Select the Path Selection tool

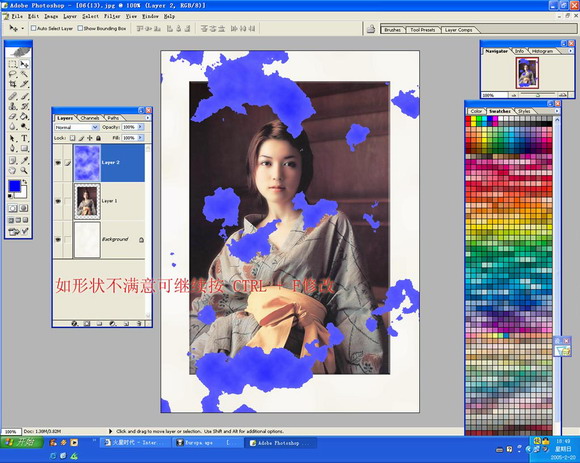tap(13, 138)
